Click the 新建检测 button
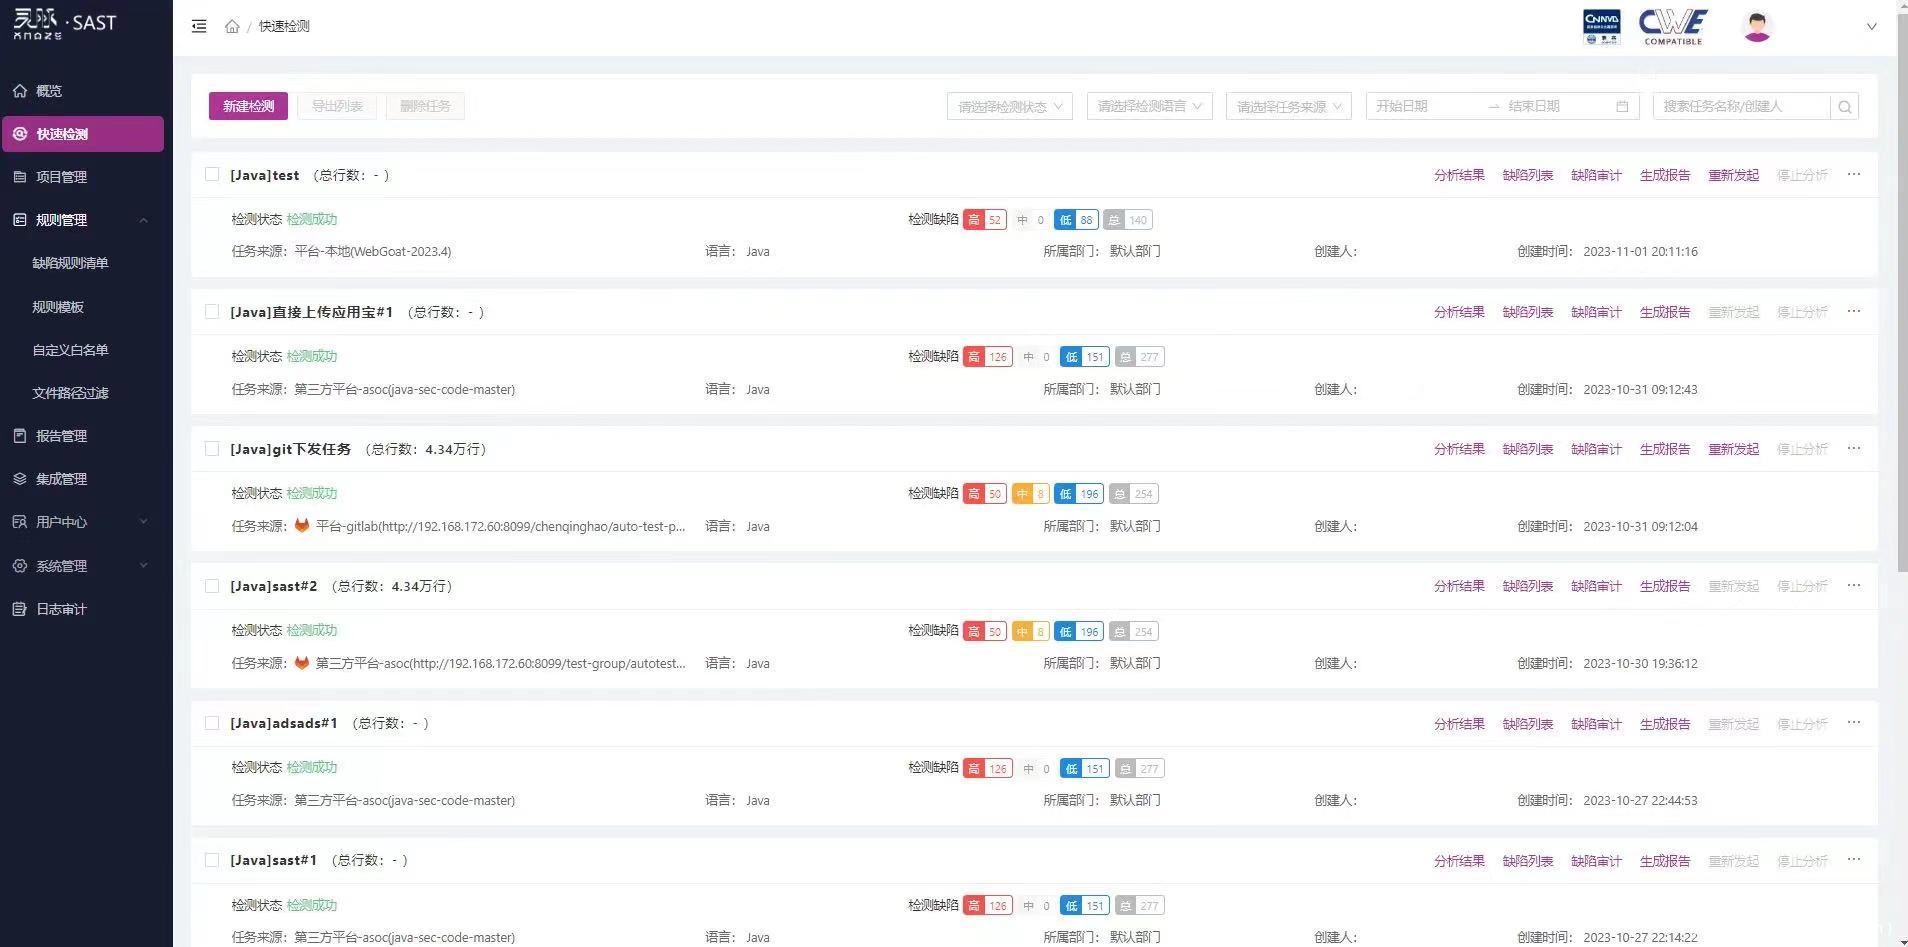This screenshot has height=947, width=1908. pos(248,107)
